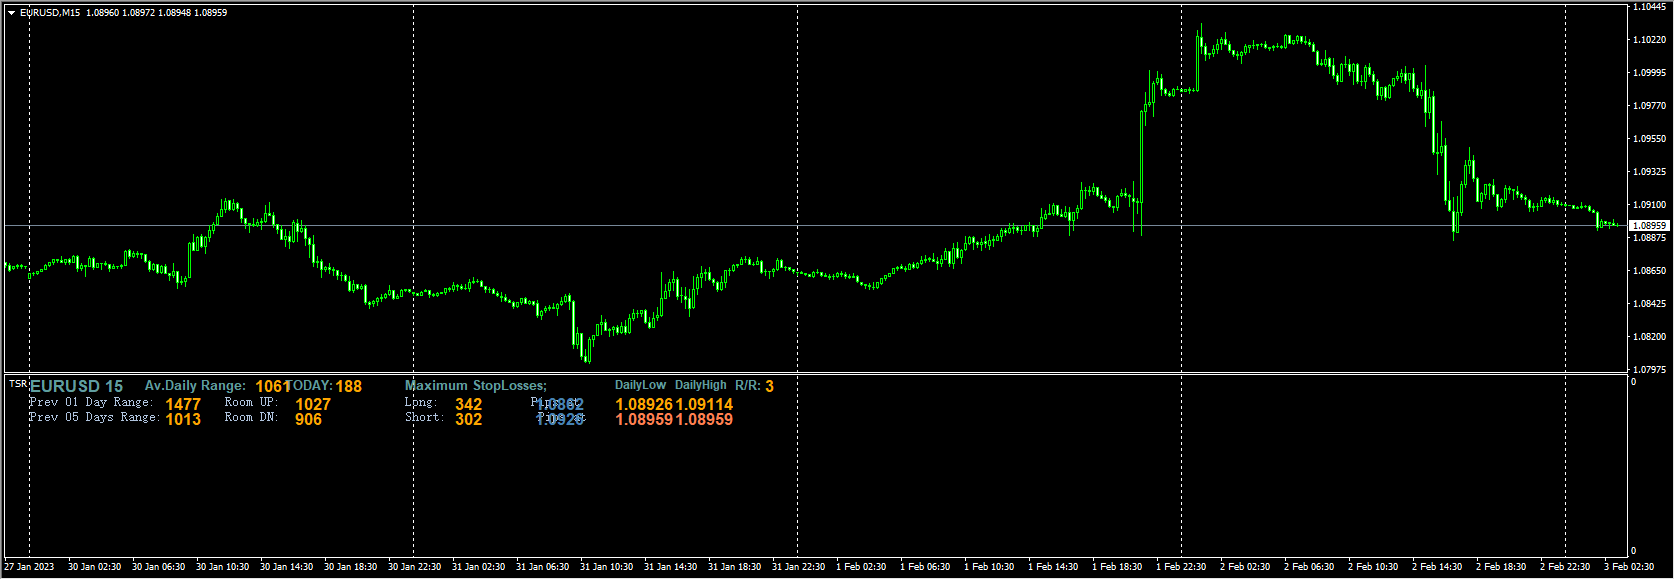Click the 31 Jan 06:30 time label

542,567
